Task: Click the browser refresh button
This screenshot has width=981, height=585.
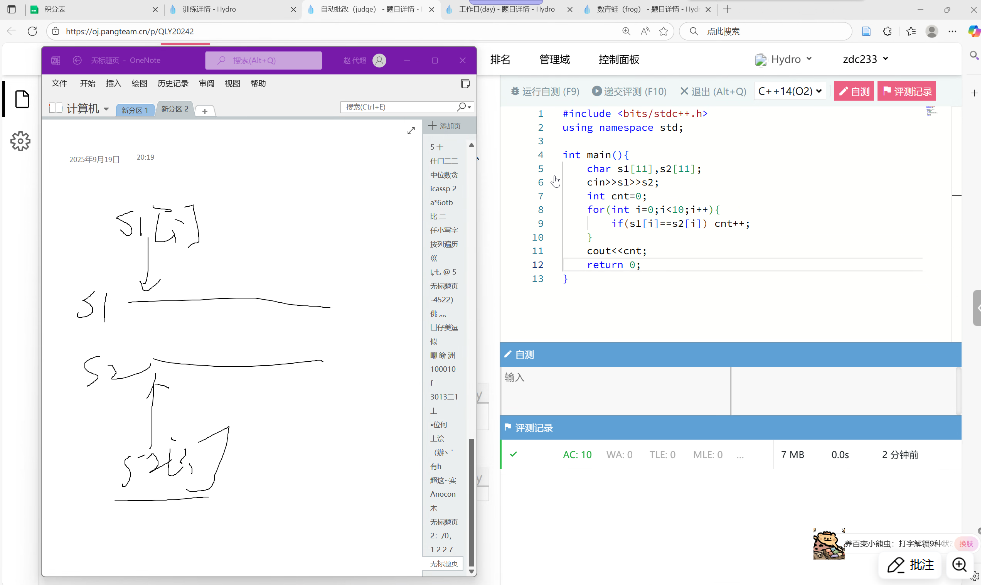Action: [33, 31]
